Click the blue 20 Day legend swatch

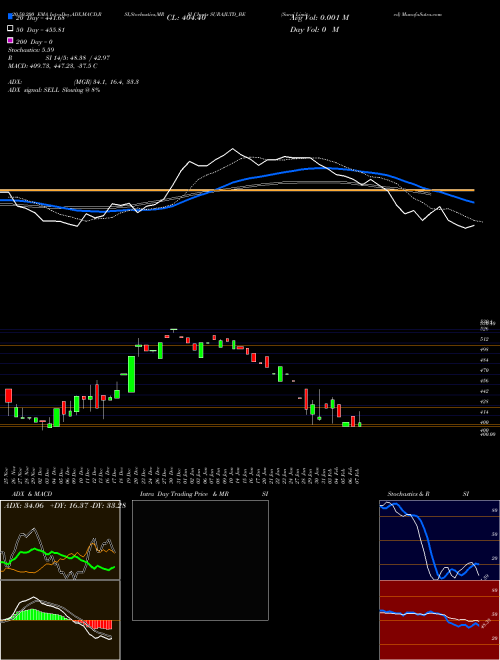point(10,16)
